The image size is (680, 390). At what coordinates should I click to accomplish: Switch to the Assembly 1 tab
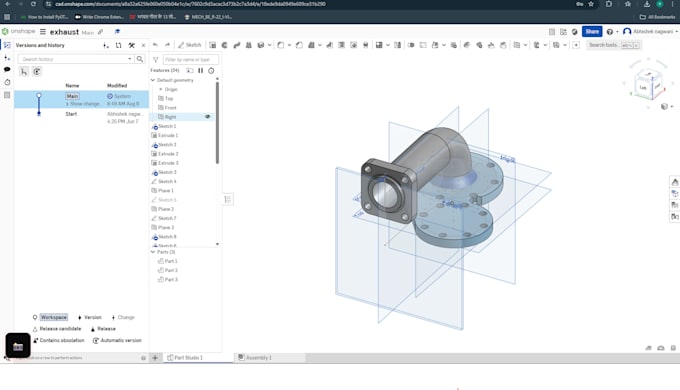255,358
